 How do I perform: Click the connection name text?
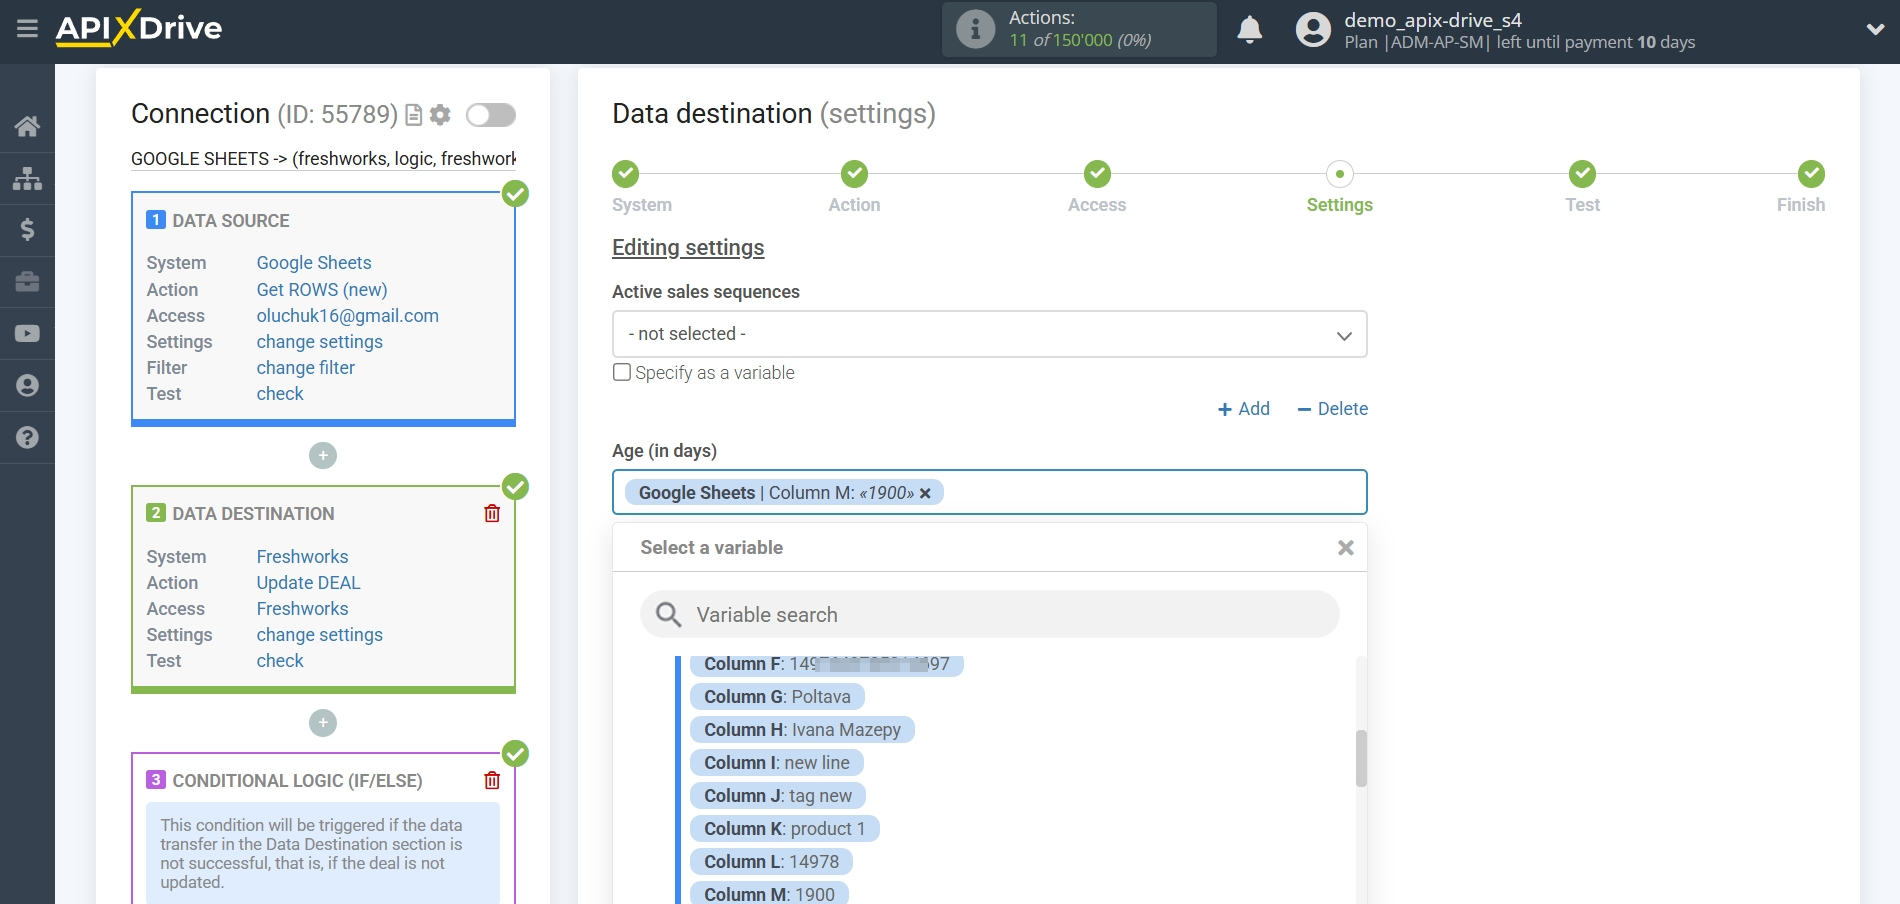pos(323,159)
